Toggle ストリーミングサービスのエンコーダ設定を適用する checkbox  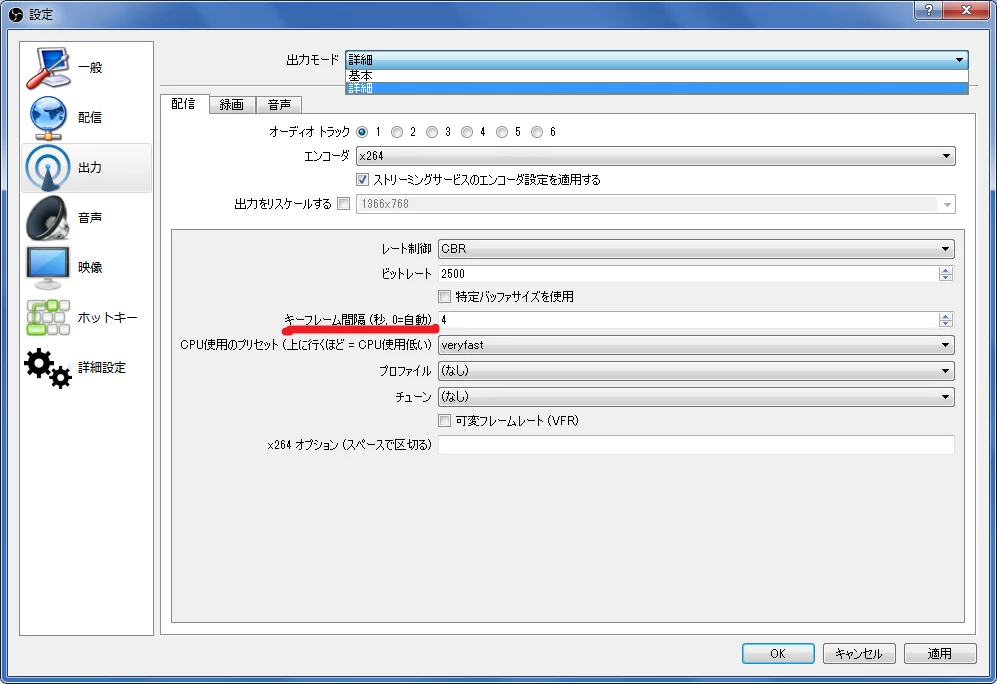pyautogui.click(x=362, y=180)
